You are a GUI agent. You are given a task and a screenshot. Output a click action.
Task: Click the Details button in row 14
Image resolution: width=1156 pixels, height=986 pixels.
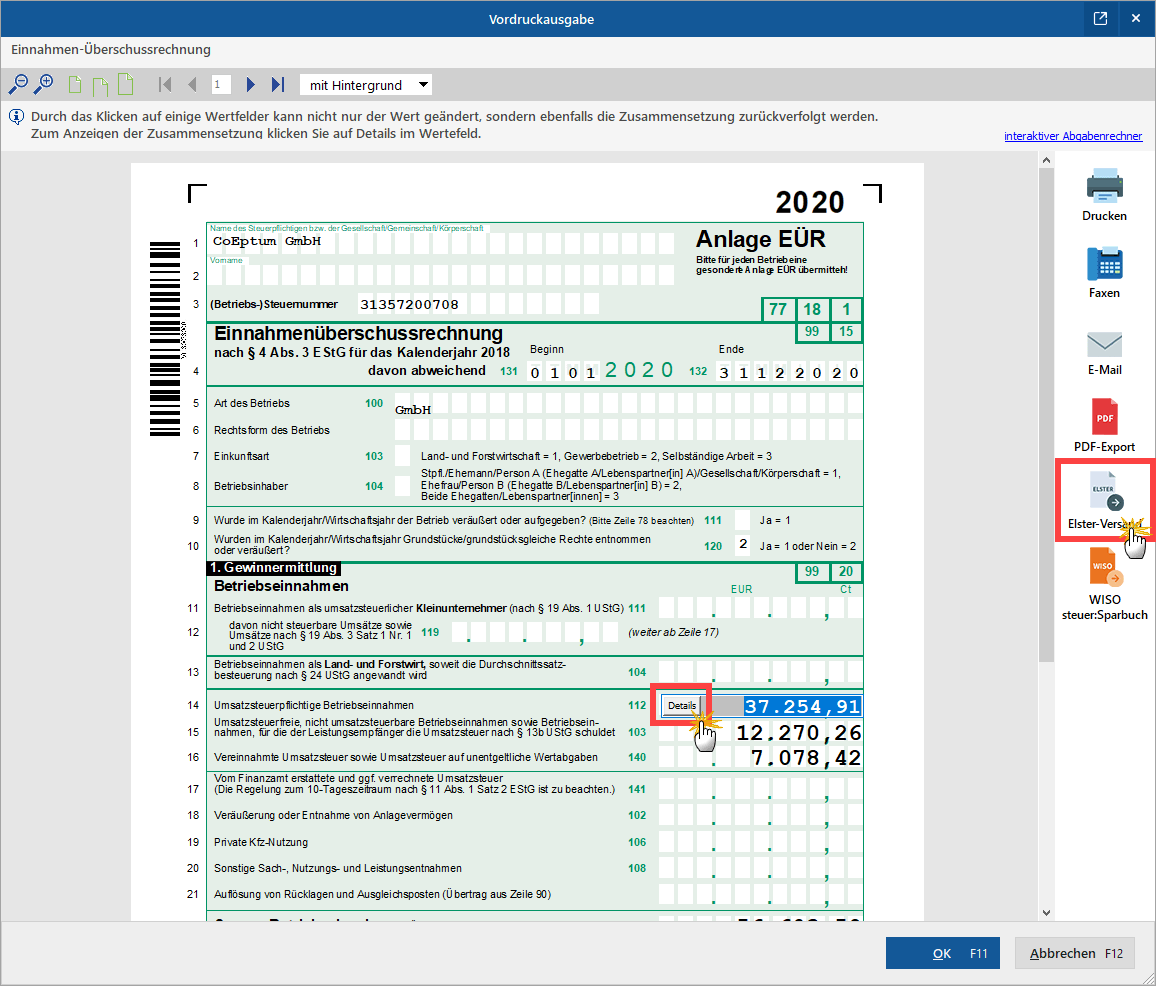pyautogui.click(x=681, y=706)
